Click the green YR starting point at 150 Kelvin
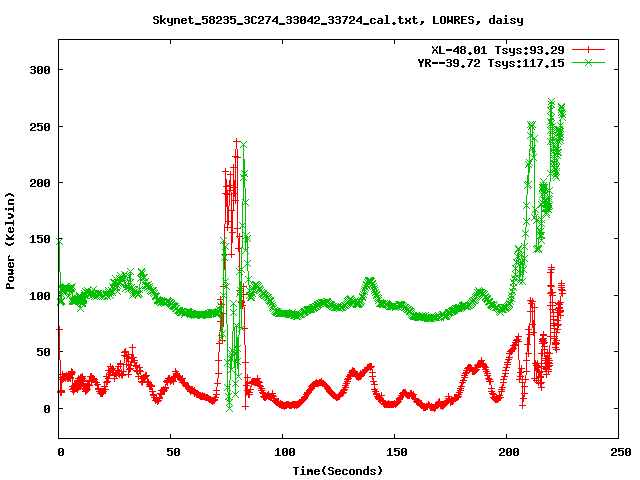The image size is (640, 480). pos(60,242)
